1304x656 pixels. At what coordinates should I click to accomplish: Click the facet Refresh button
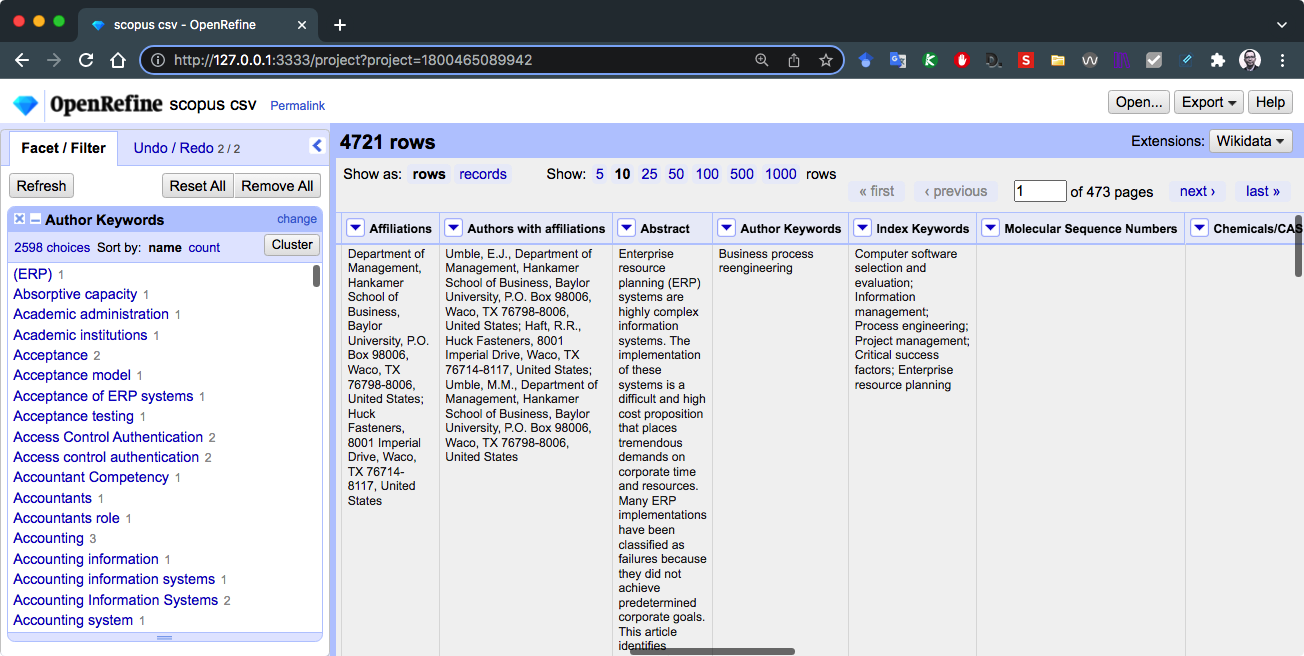[x=41, y=186]
